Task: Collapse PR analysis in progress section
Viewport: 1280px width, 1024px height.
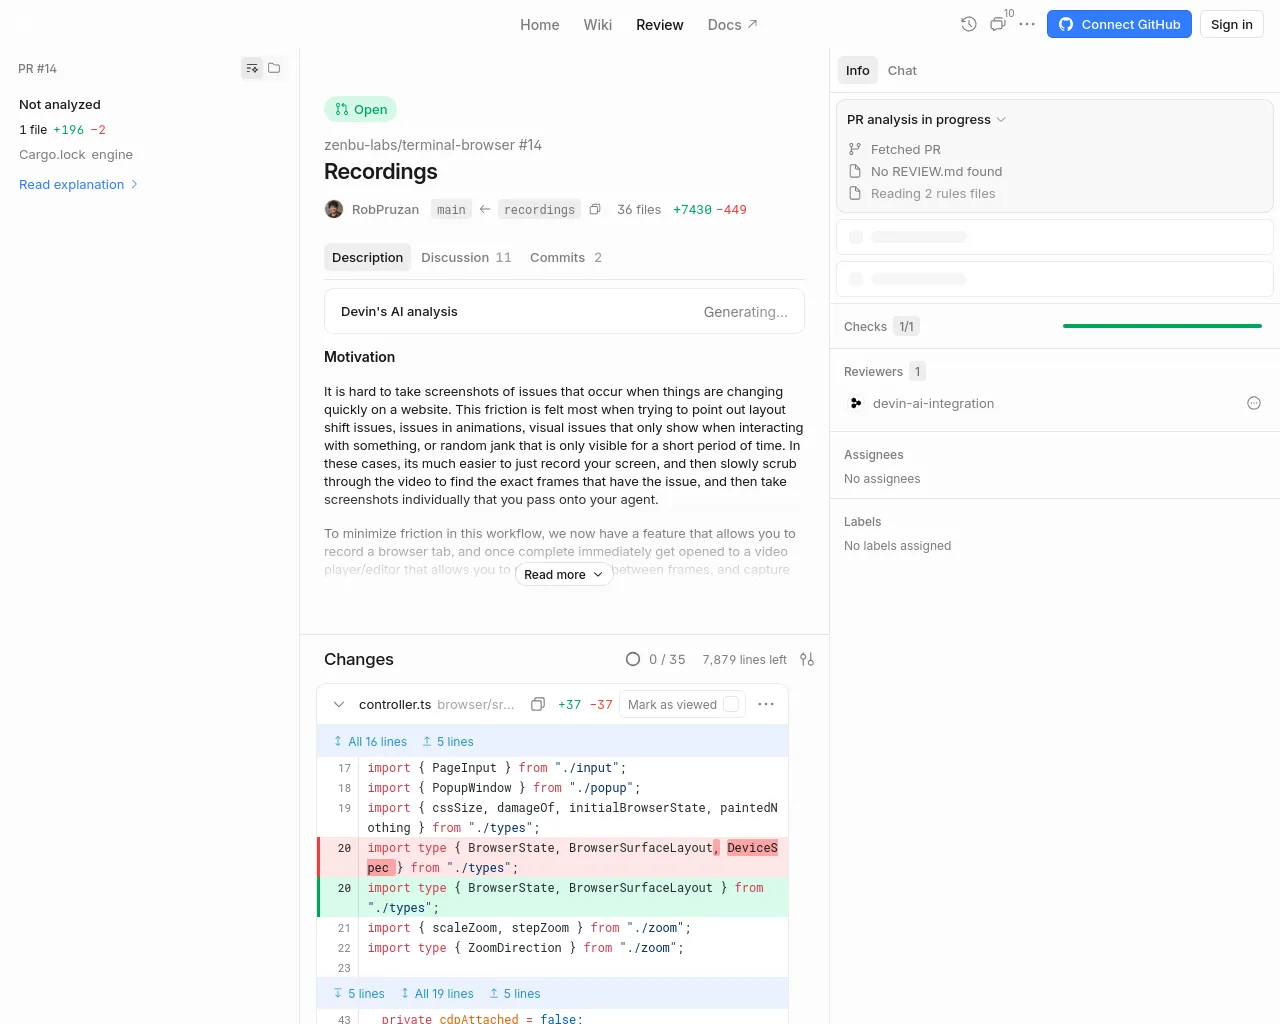Action: [926, 119]
